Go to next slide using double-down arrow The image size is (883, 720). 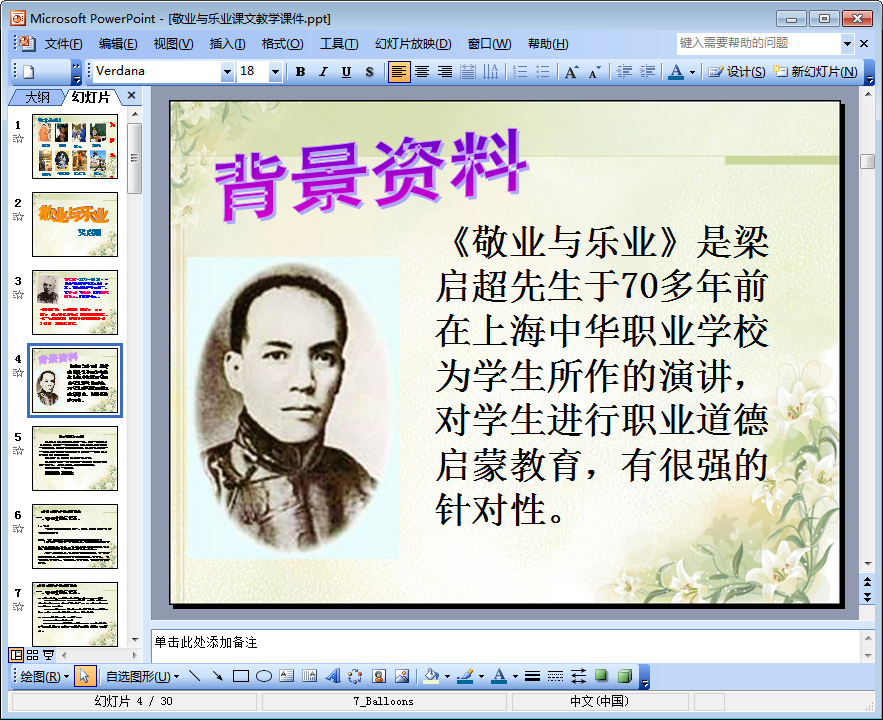867,596
